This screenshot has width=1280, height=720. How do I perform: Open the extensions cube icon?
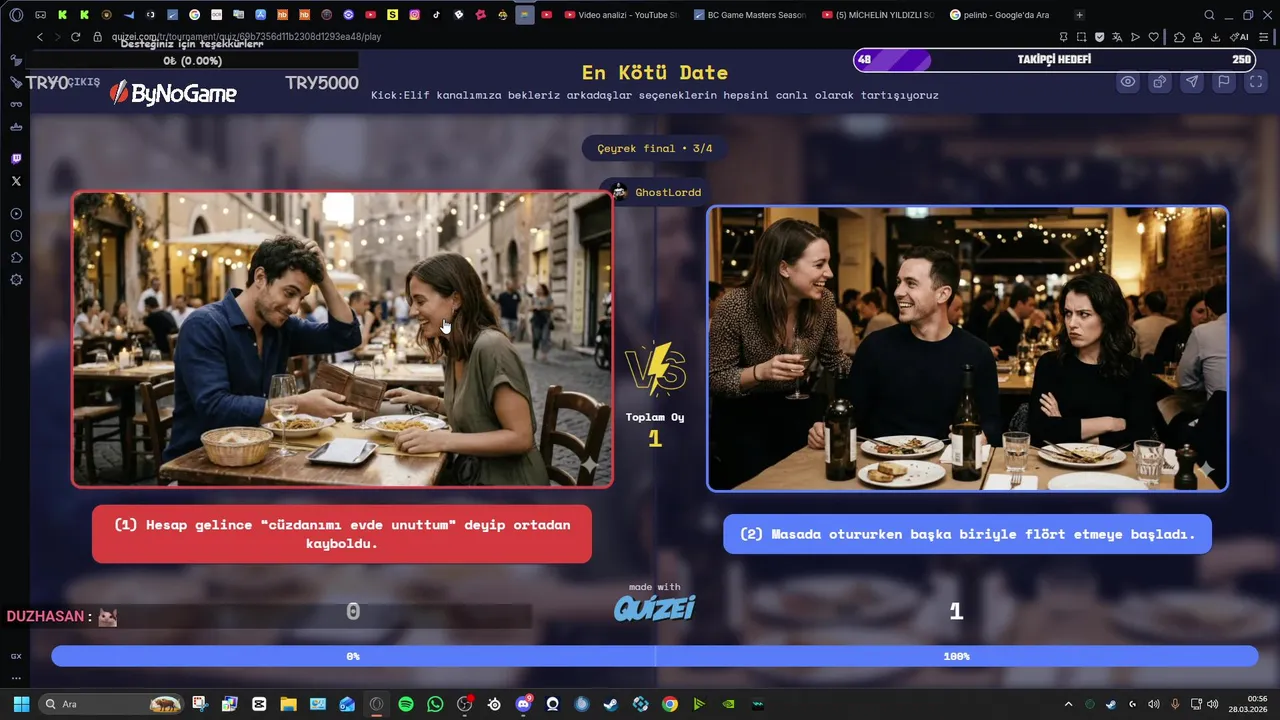point(1179,37)
